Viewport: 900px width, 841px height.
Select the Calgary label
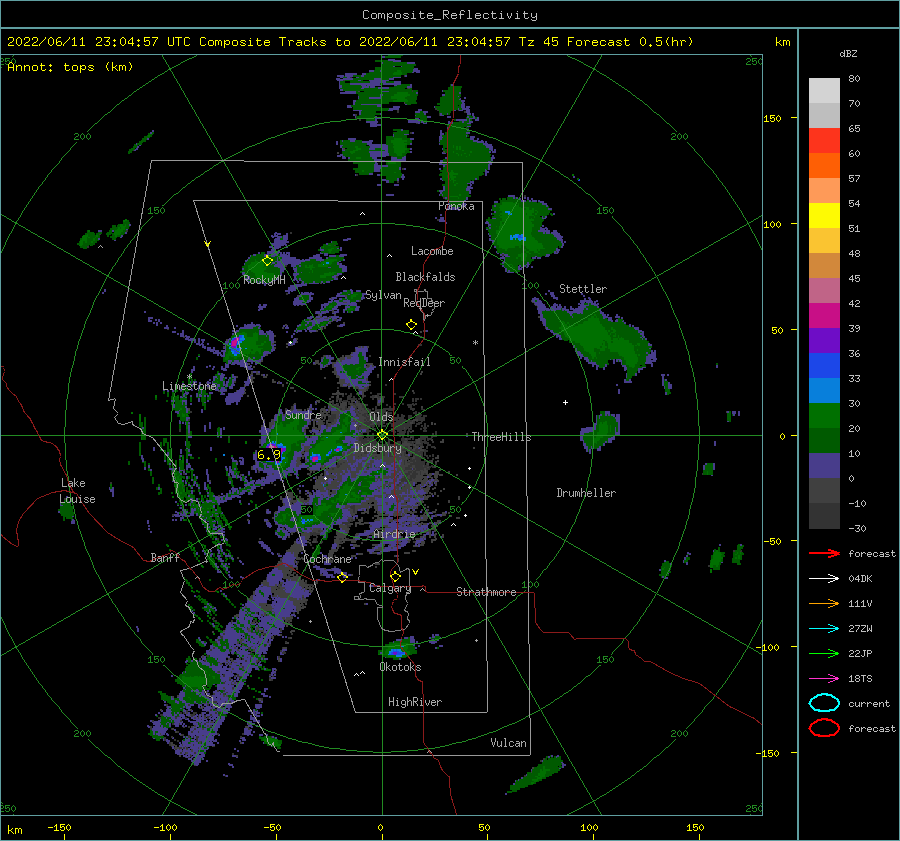click(390, 588)
